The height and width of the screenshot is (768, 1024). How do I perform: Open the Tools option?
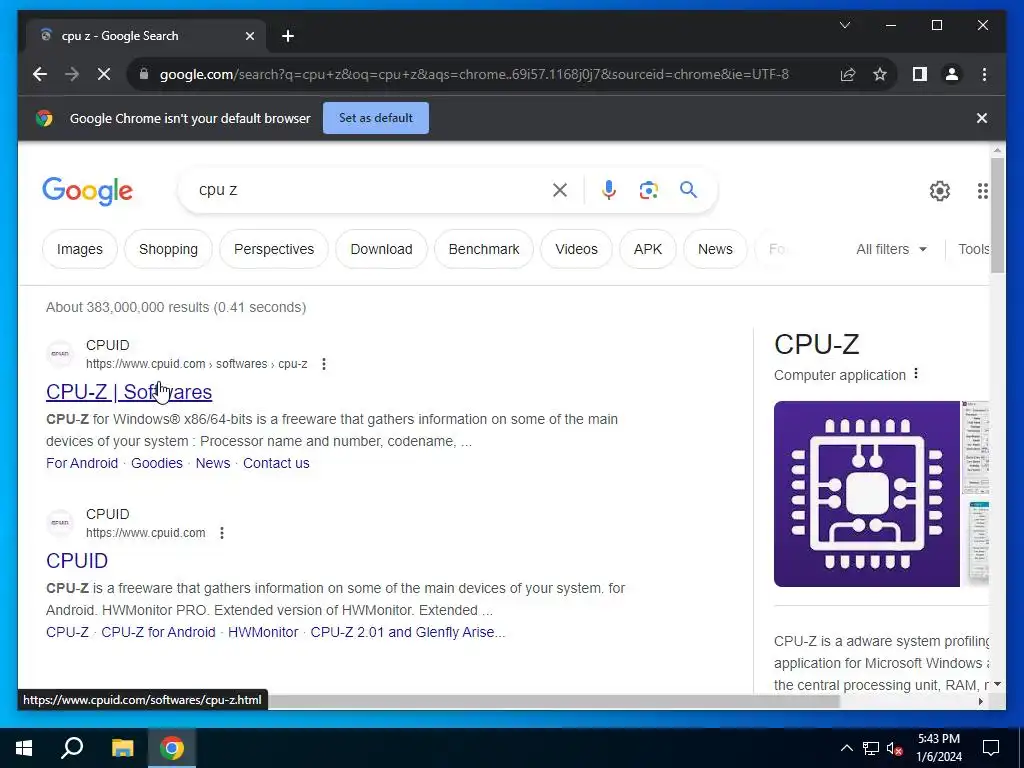pyautogui.click(x=973, y=249)
